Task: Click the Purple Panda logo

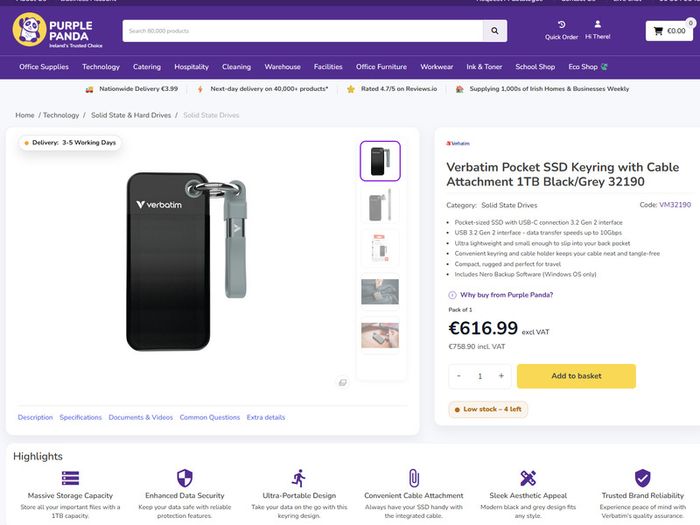Action: click(58, 30)
